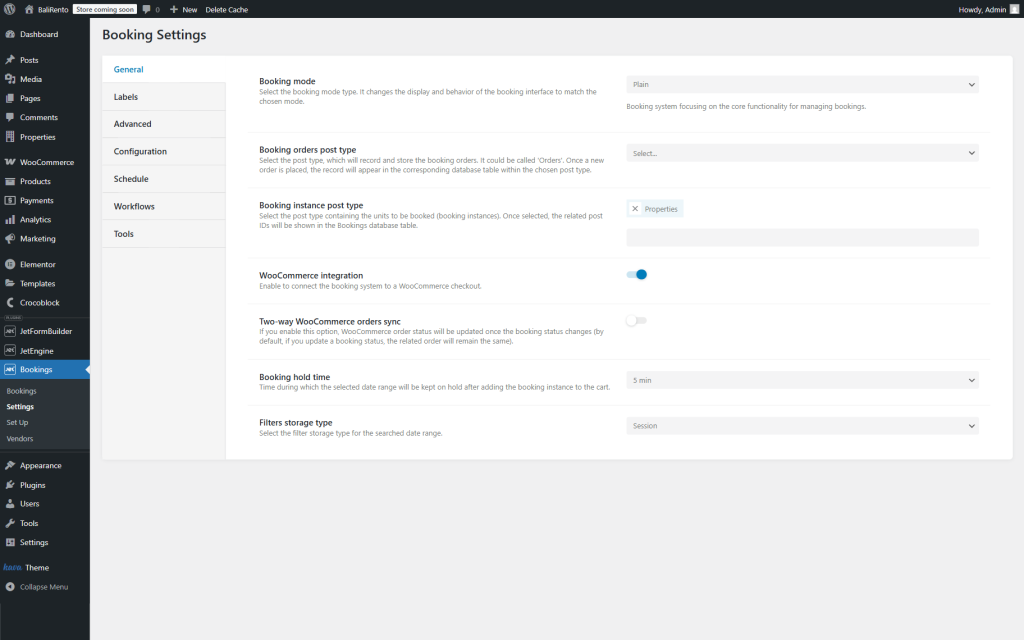The image size is (1024, 640).
Task: Click the Pages icon in sidebar
Action: click(10, 98)
